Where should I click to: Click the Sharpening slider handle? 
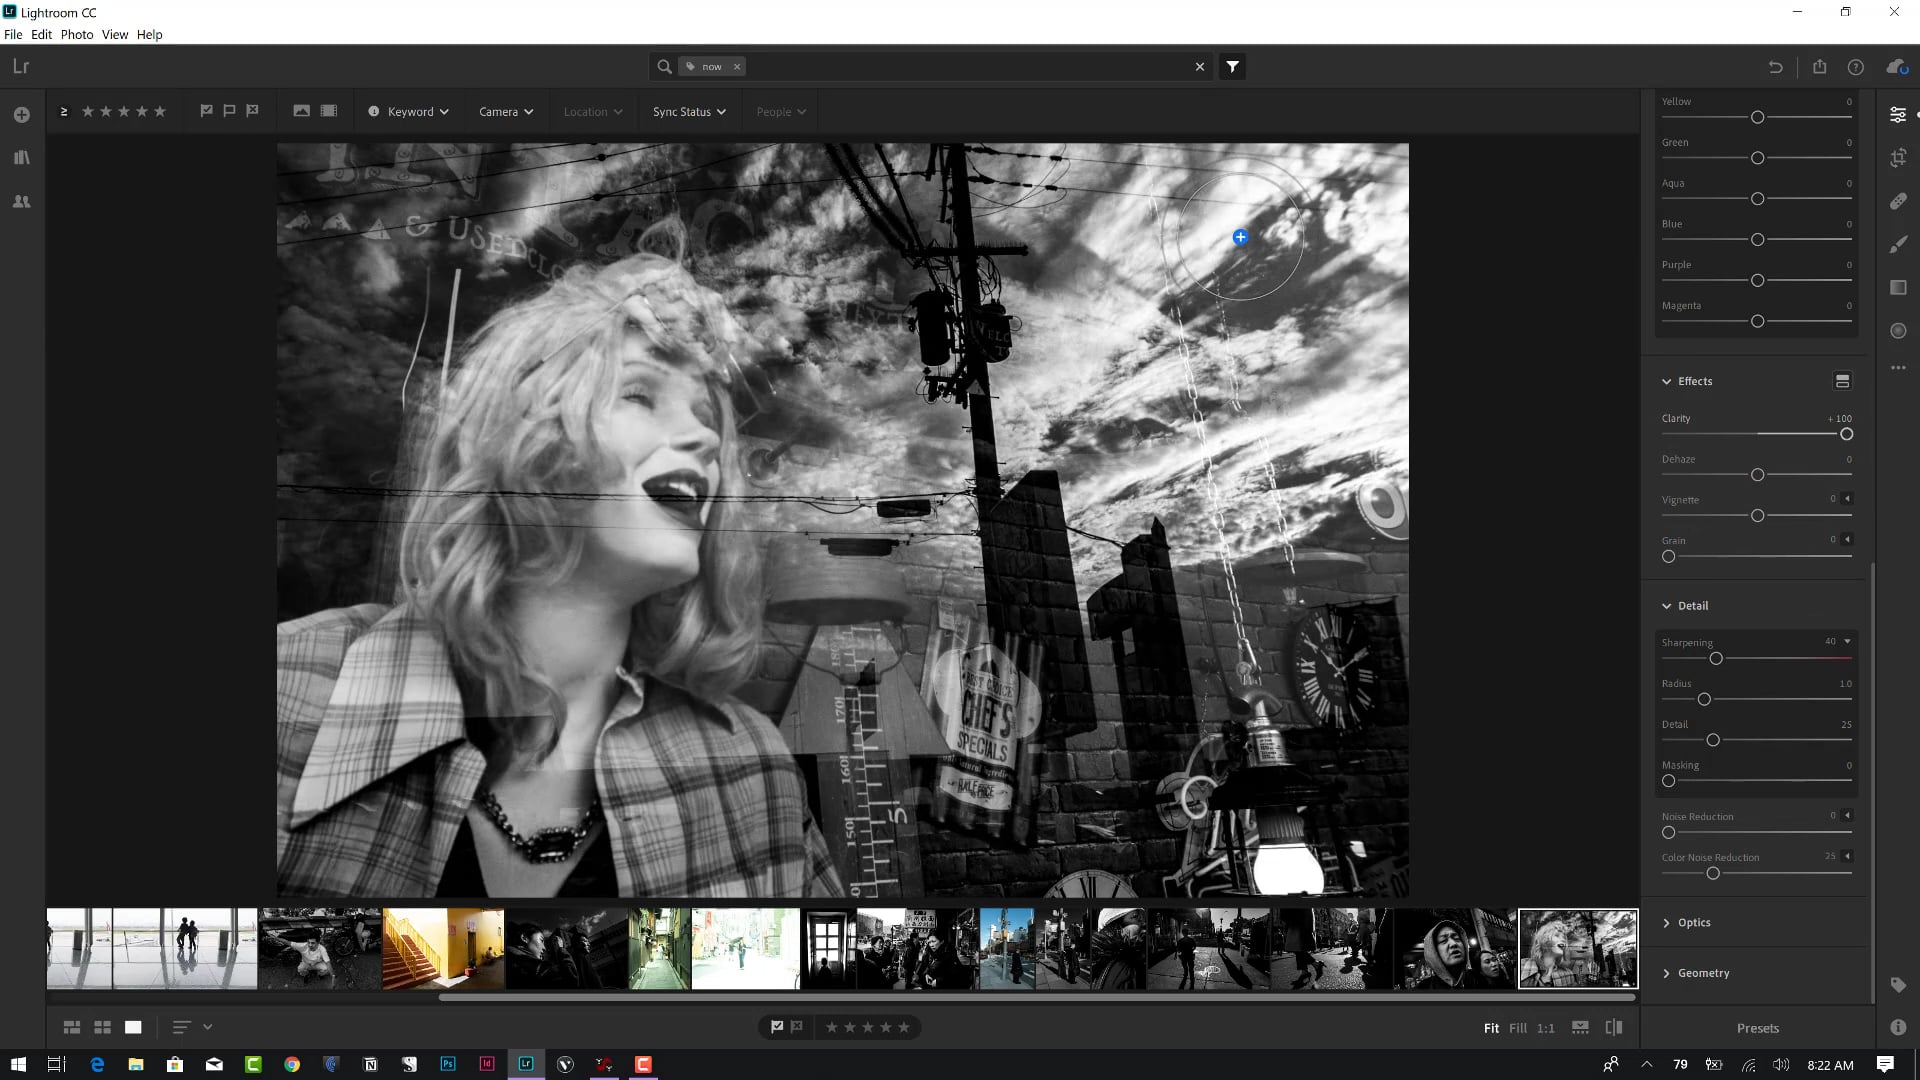tap(1716, 659)
